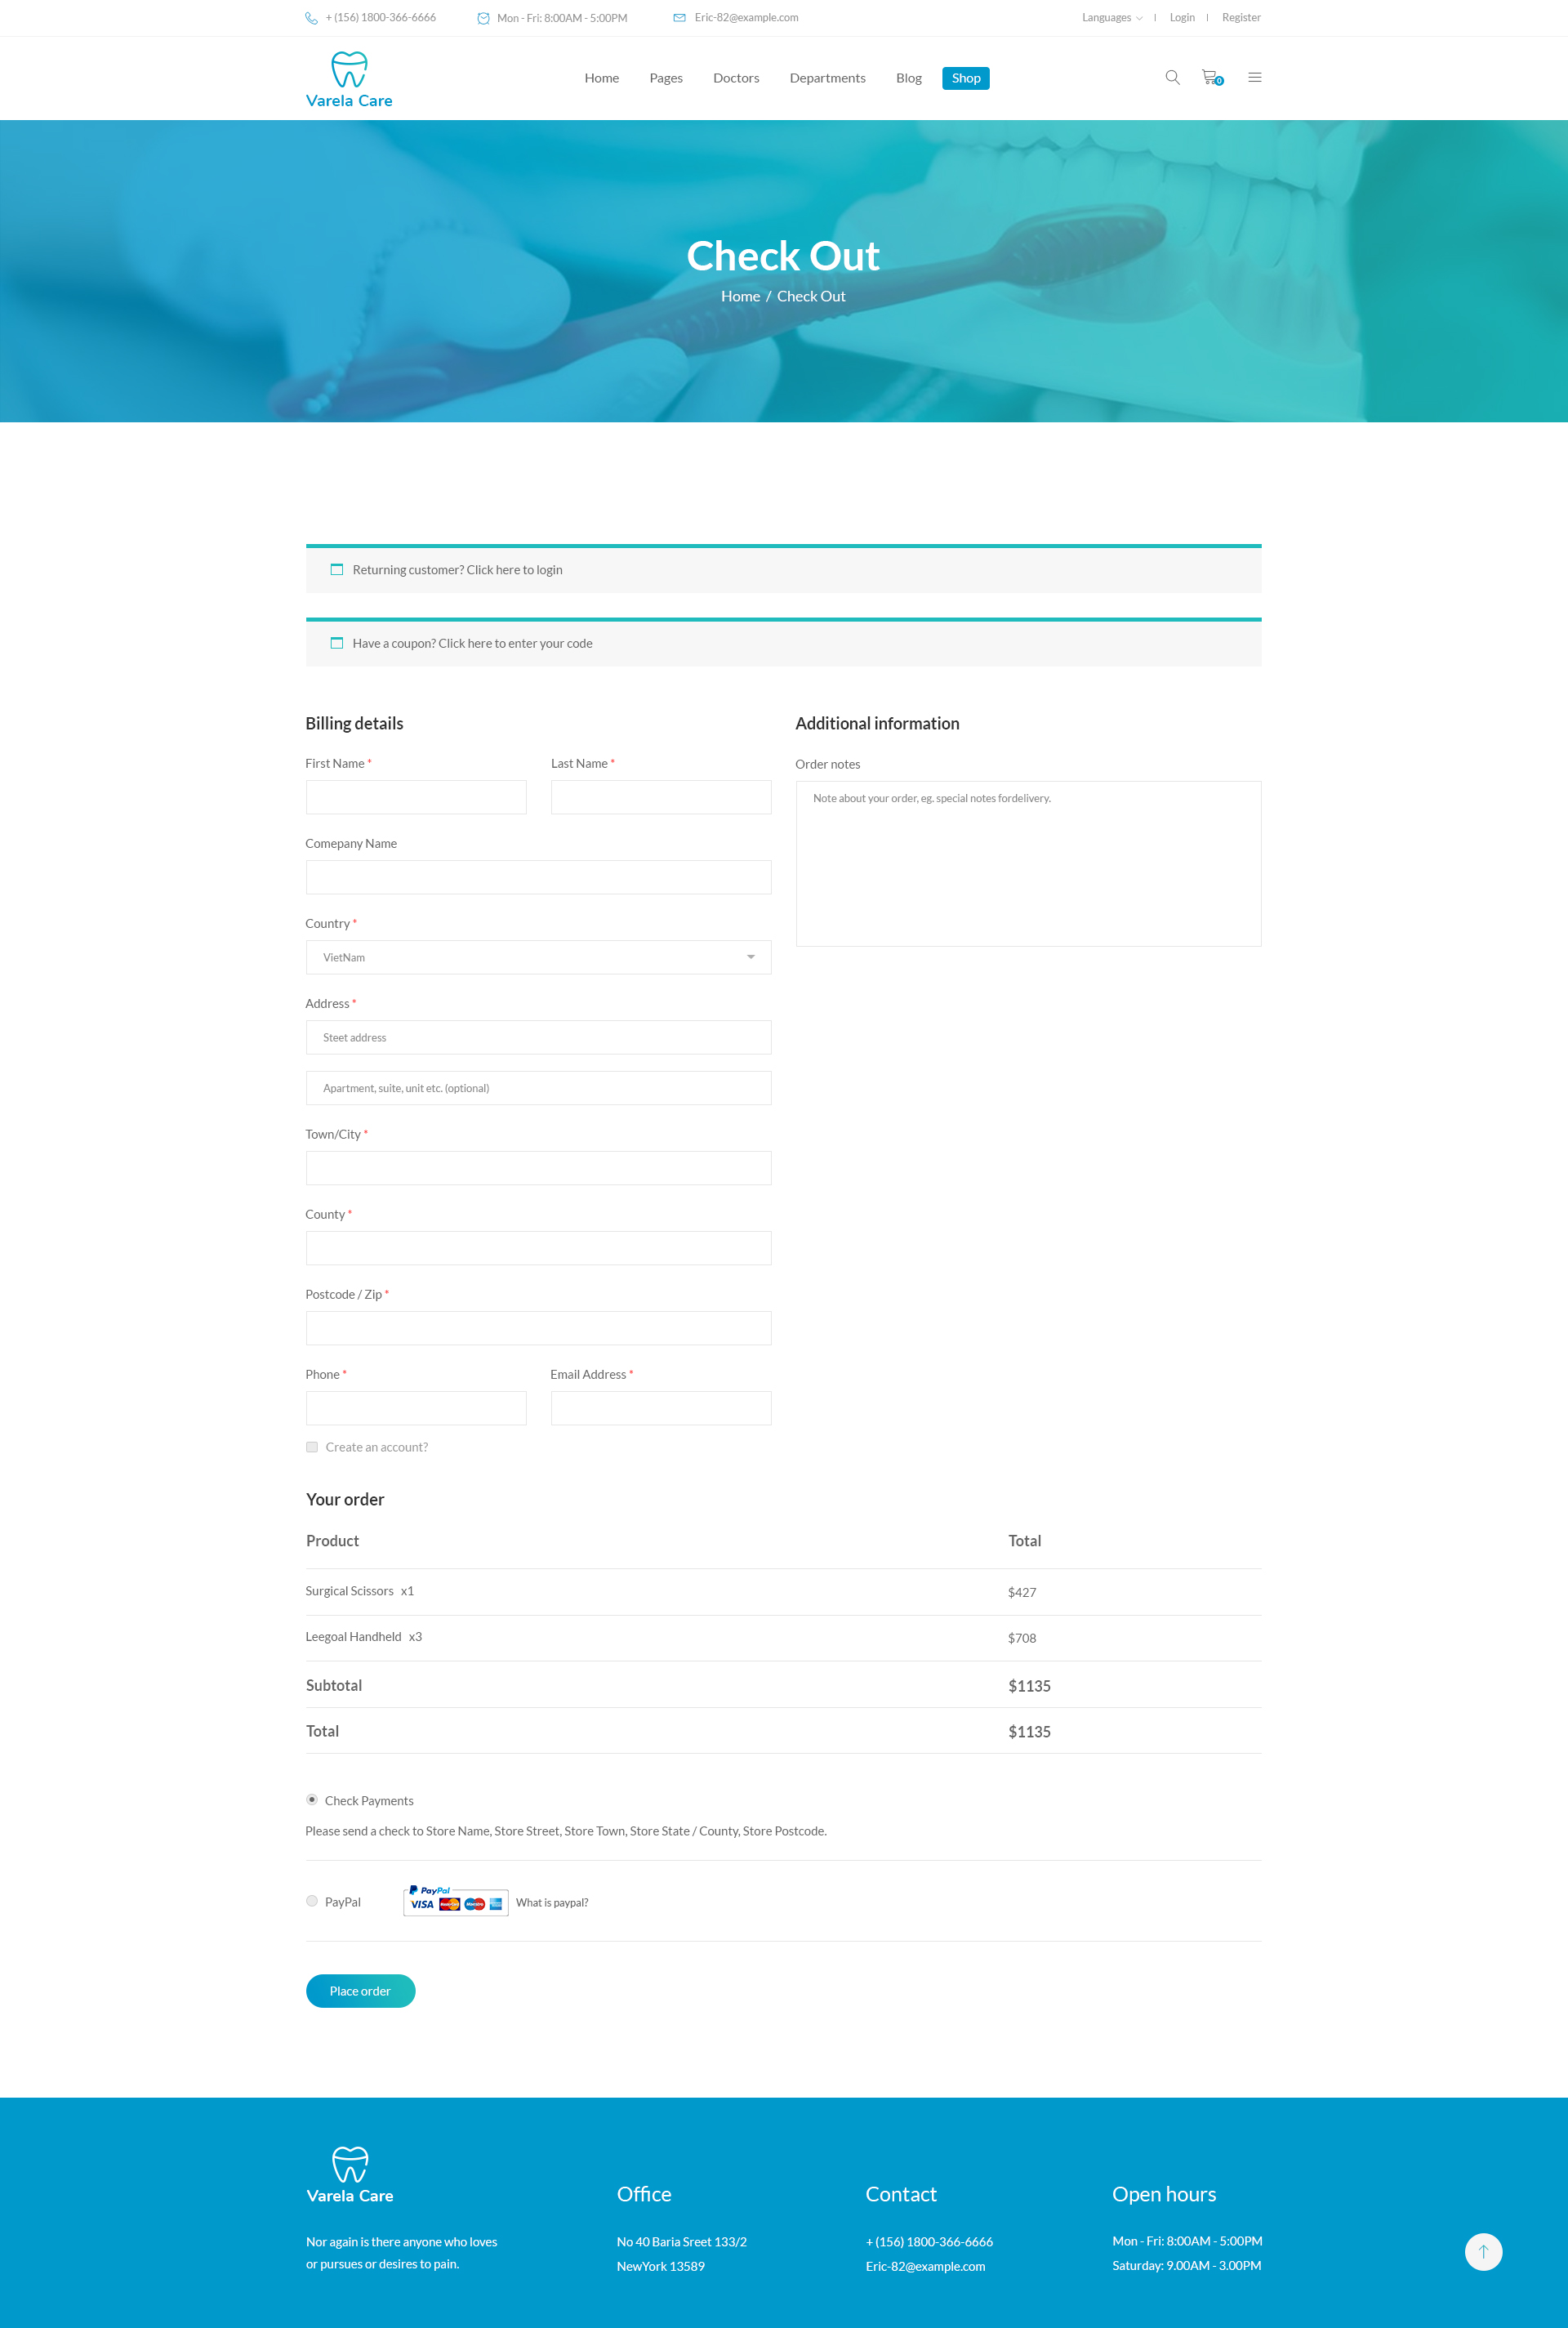
Task: Open the Country VietNam dropdown
Action: [x=538, y=957]
